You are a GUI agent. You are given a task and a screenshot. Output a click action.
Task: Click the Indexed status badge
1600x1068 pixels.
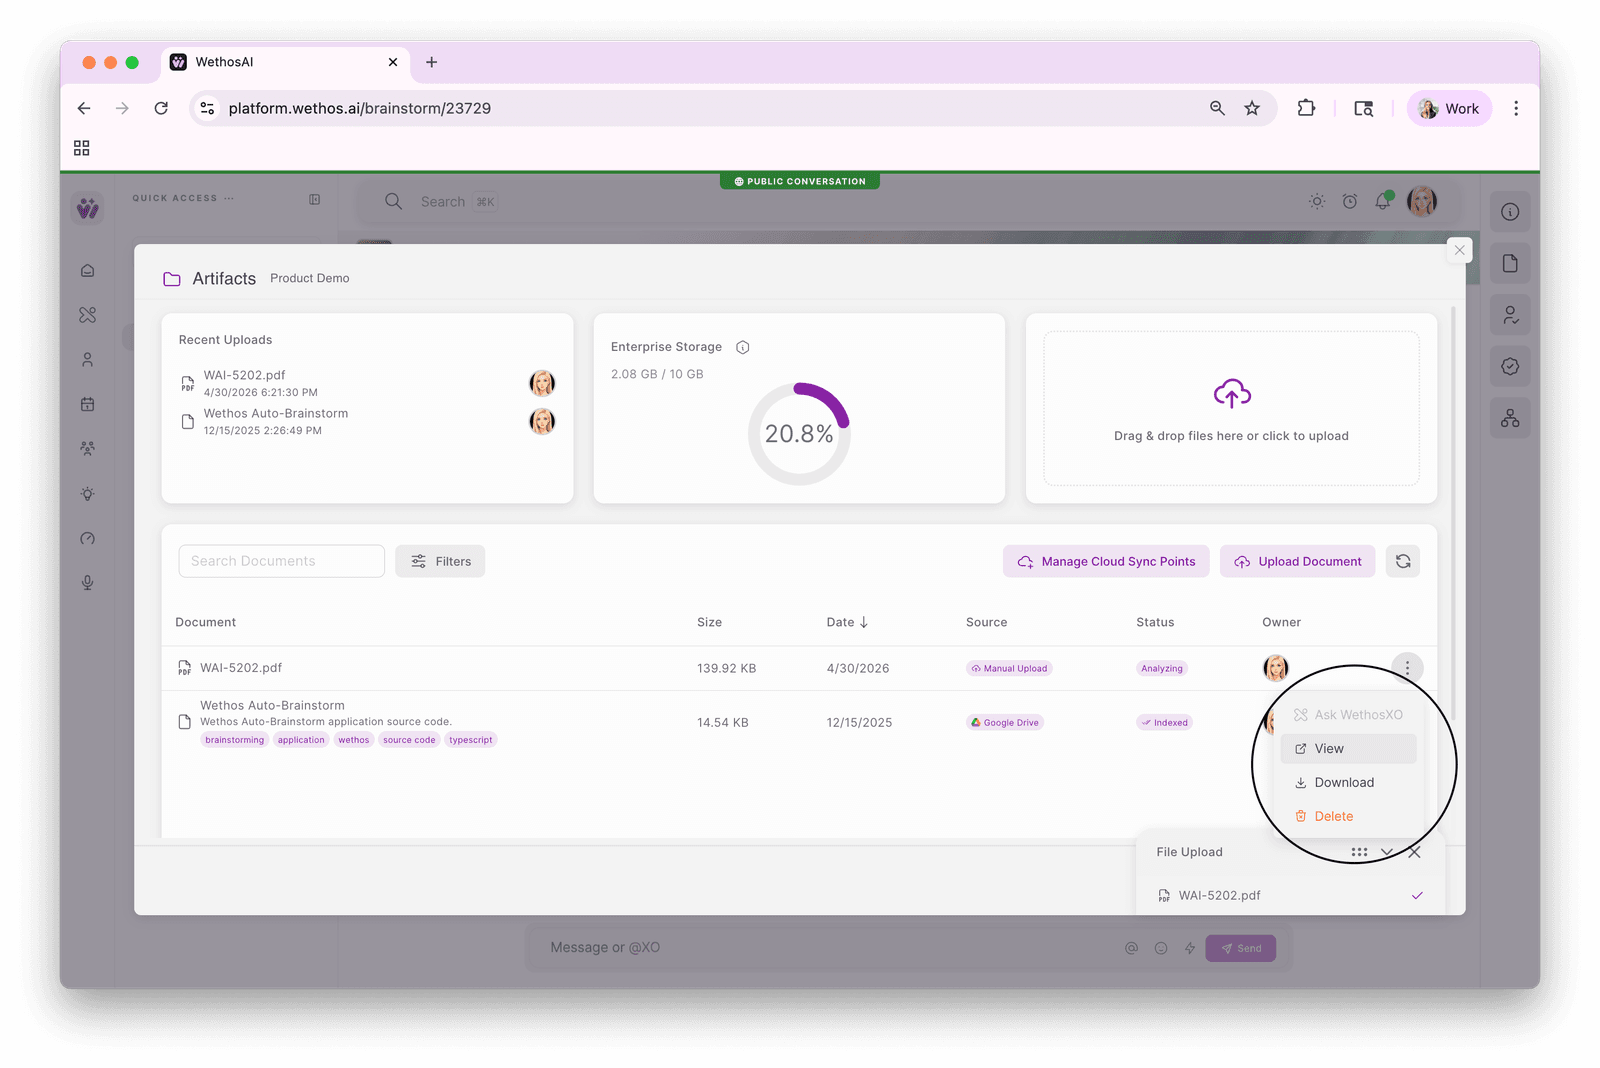(1165, 722)
